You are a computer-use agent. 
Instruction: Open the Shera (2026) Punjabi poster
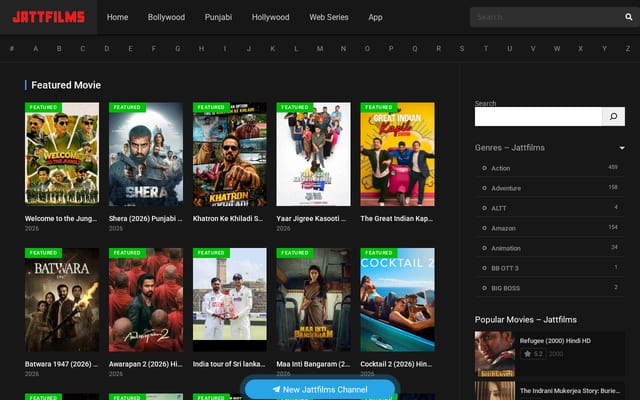tap(146, 154)
